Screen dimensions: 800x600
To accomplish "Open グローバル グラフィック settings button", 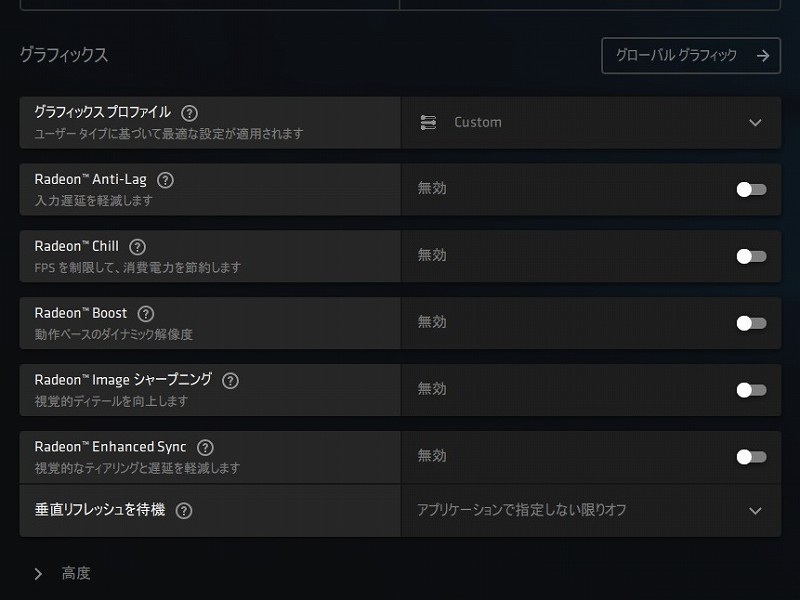I will 691,56.
